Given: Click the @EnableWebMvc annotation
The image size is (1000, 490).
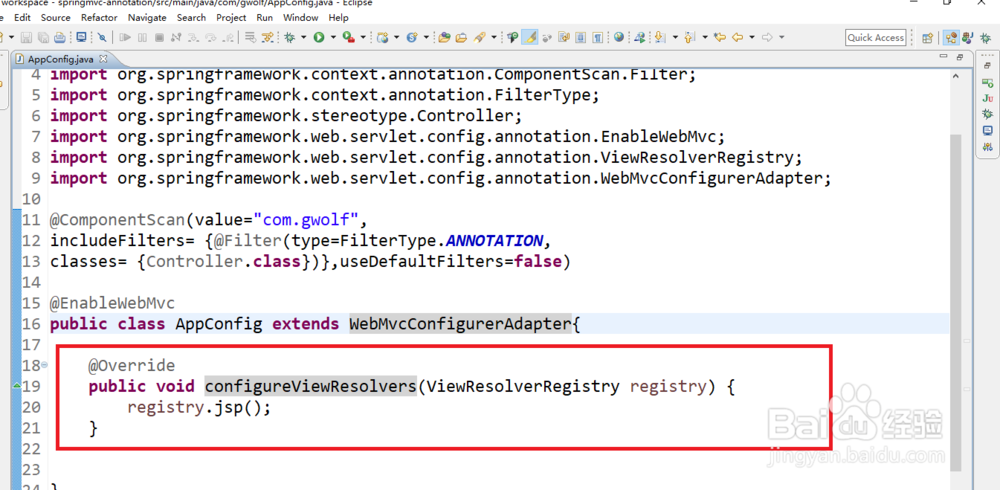Looking at the screenshot, I should (112, 302).
